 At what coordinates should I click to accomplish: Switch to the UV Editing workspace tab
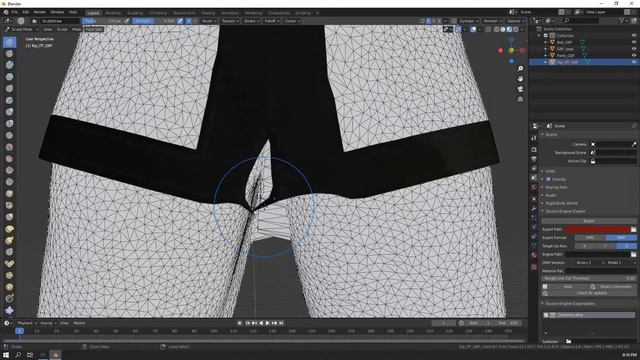[x=158, y=13]
